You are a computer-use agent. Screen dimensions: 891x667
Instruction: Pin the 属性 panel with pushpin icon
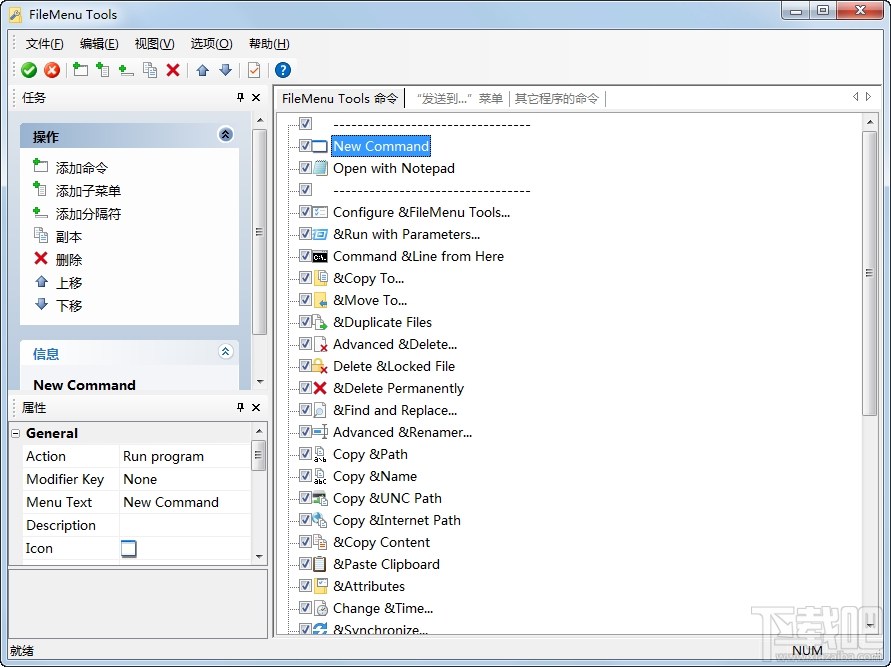coord(240,407)
